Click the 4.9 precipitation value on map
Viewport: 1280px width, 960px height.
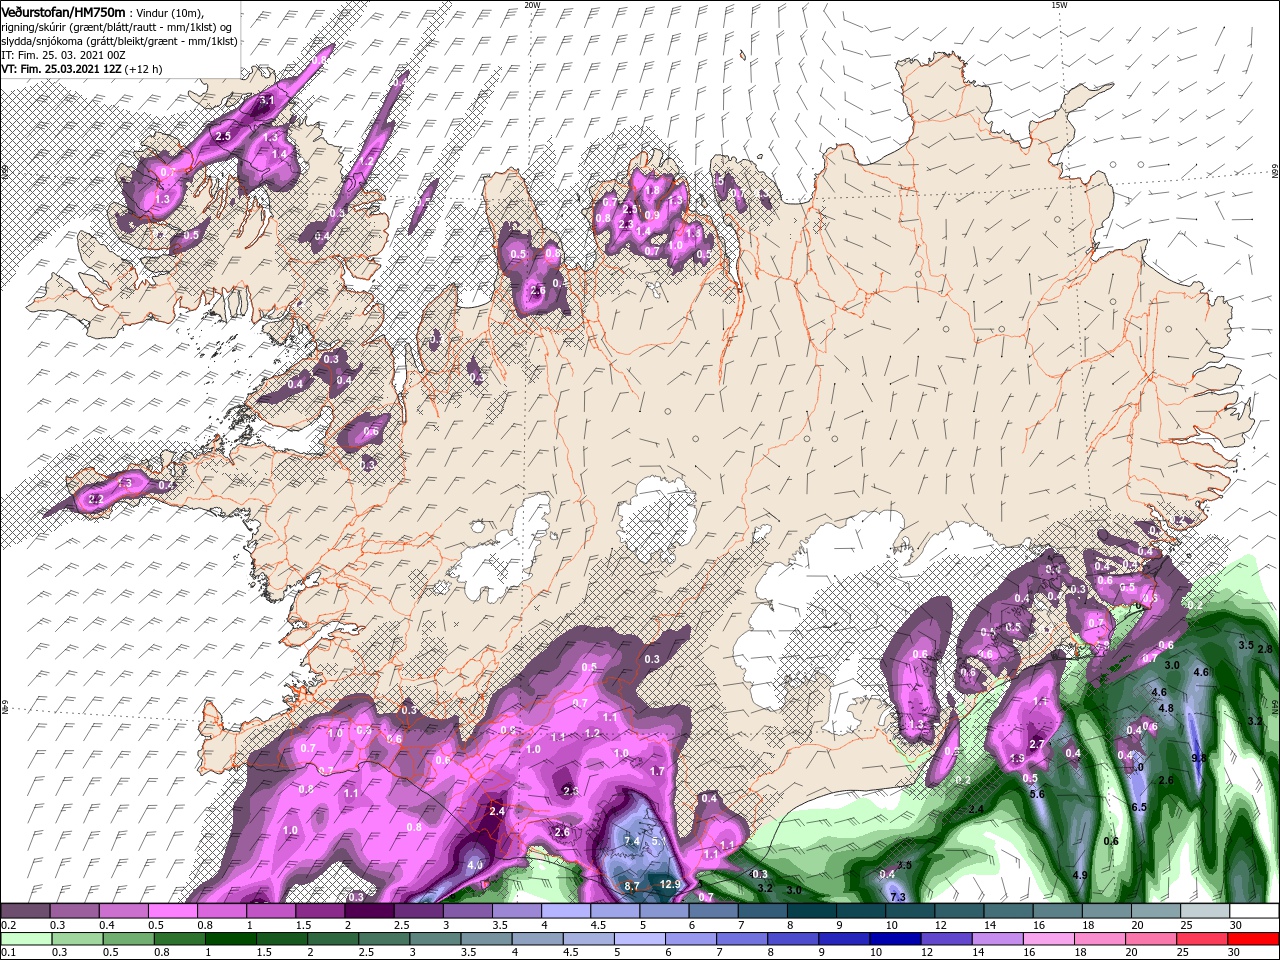click(x=1080, y=875)
